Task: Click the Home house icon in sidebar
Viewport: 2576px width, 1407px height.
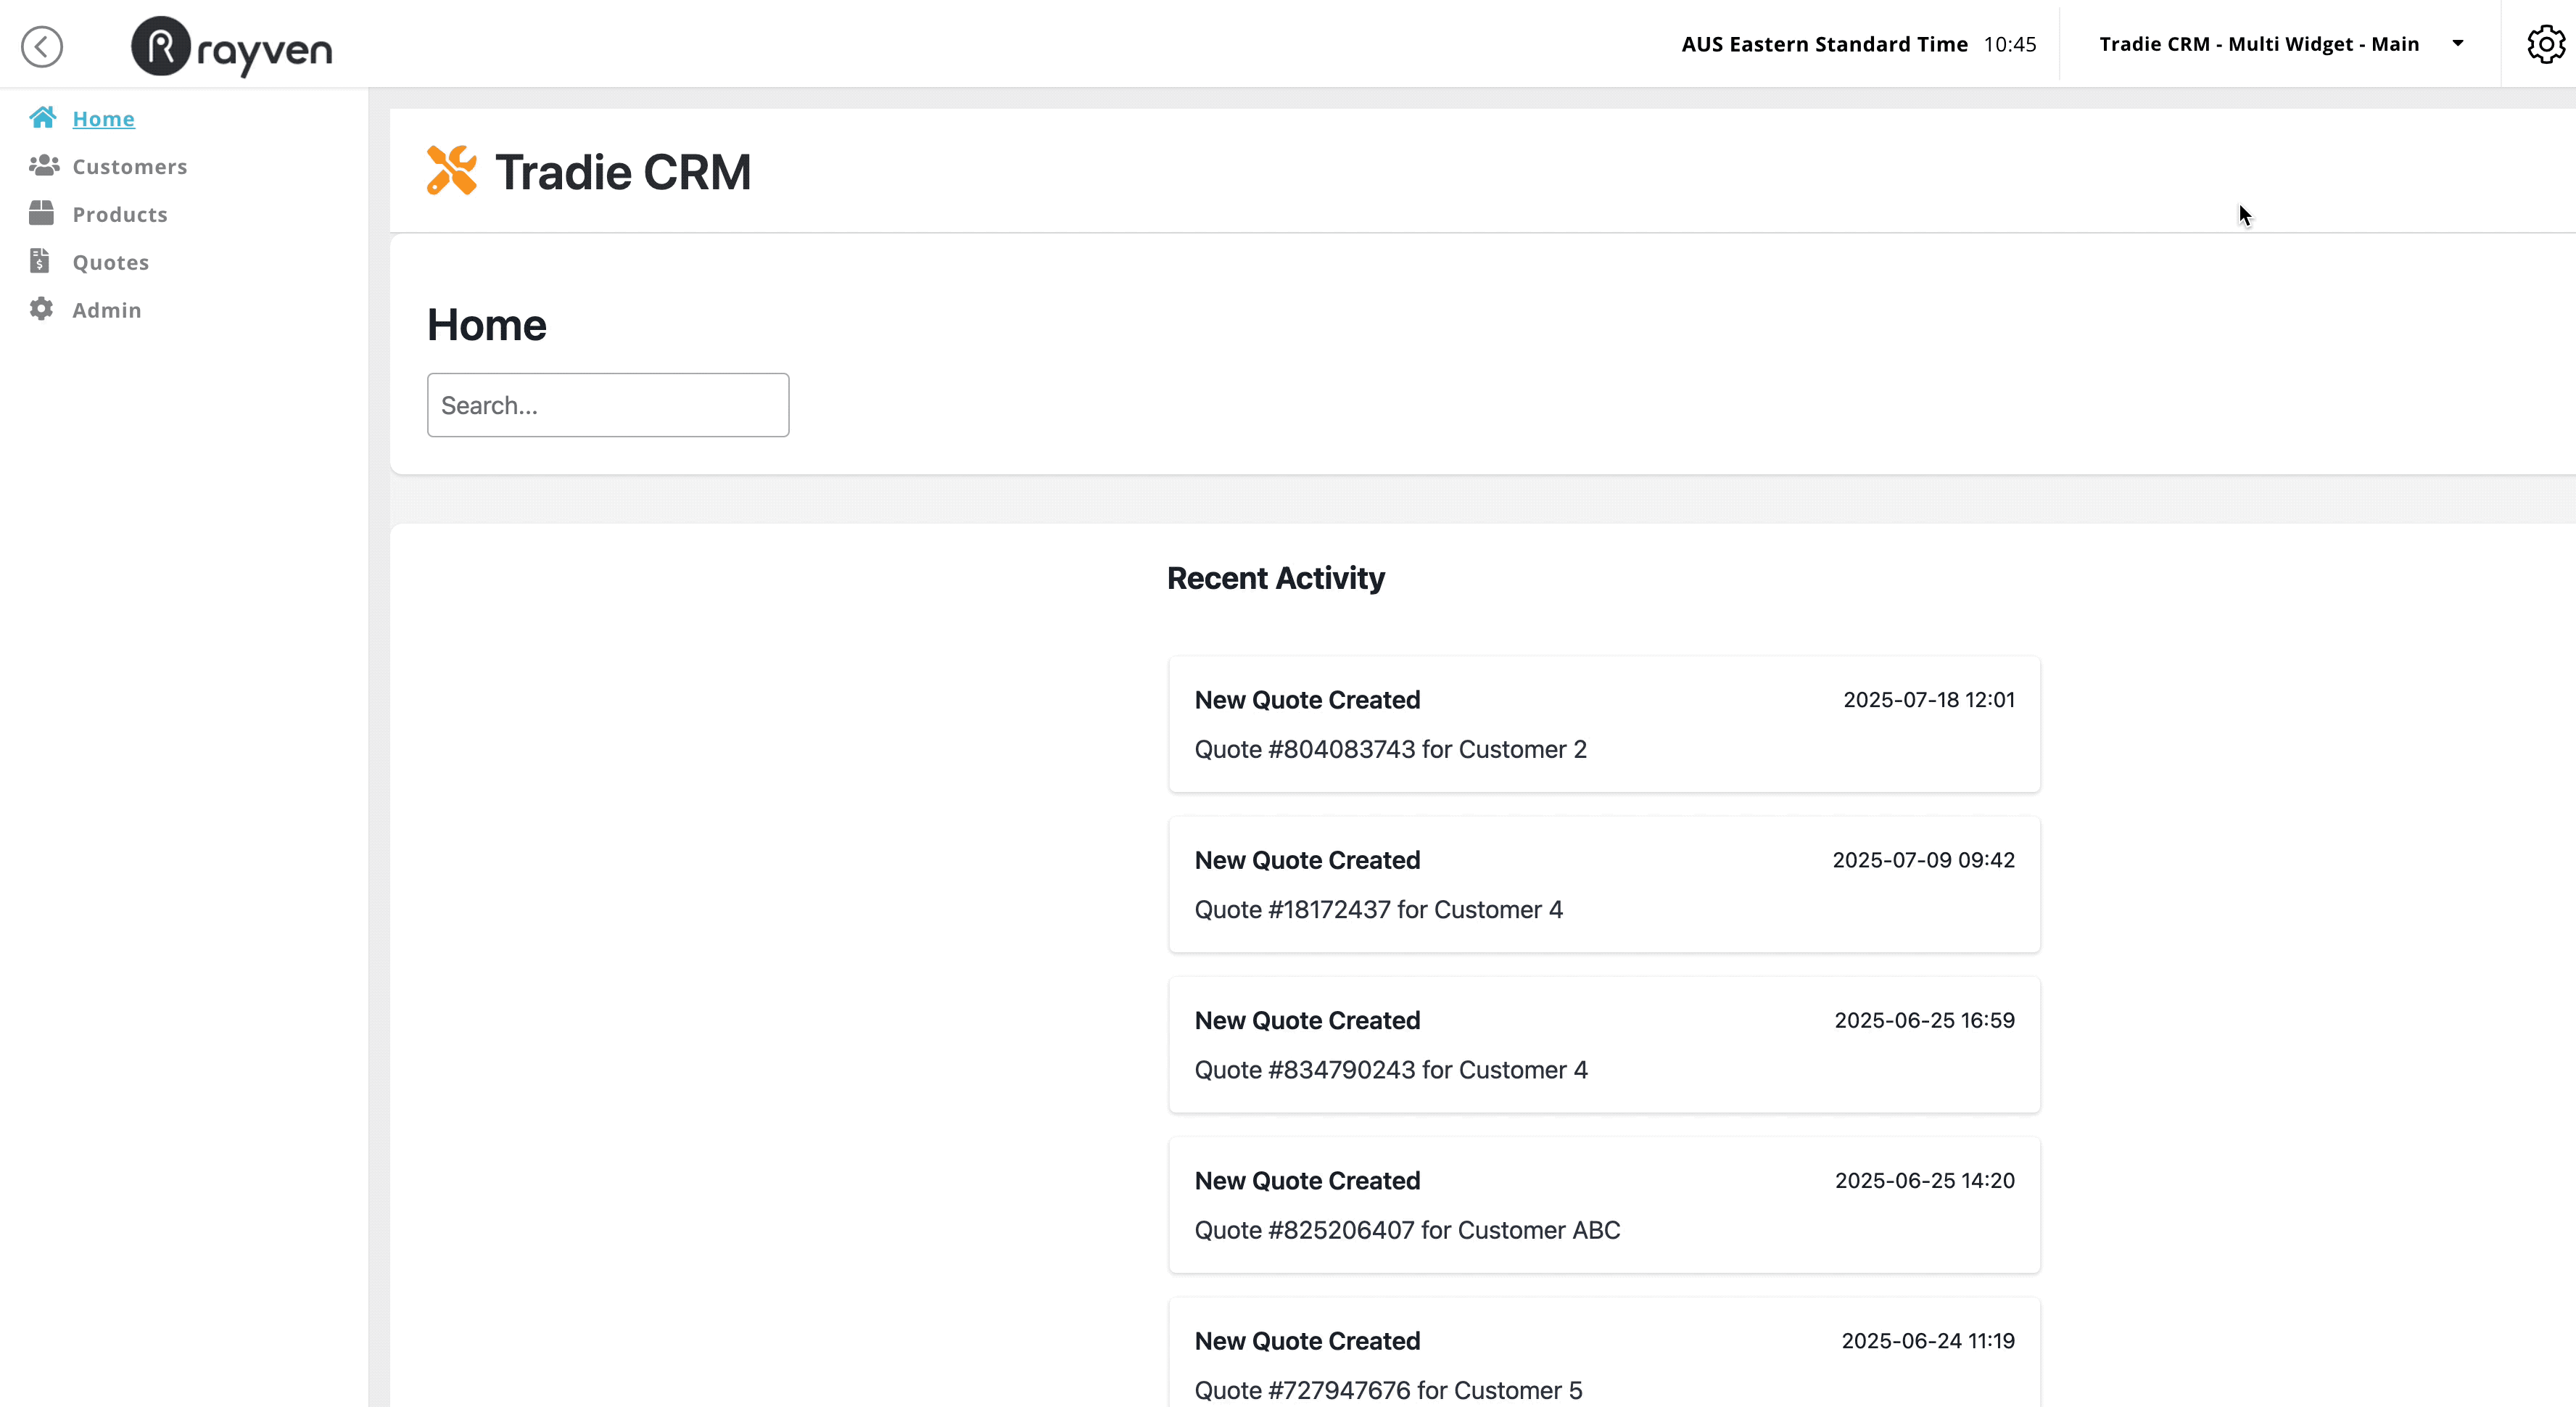Action: click(43, 118)
